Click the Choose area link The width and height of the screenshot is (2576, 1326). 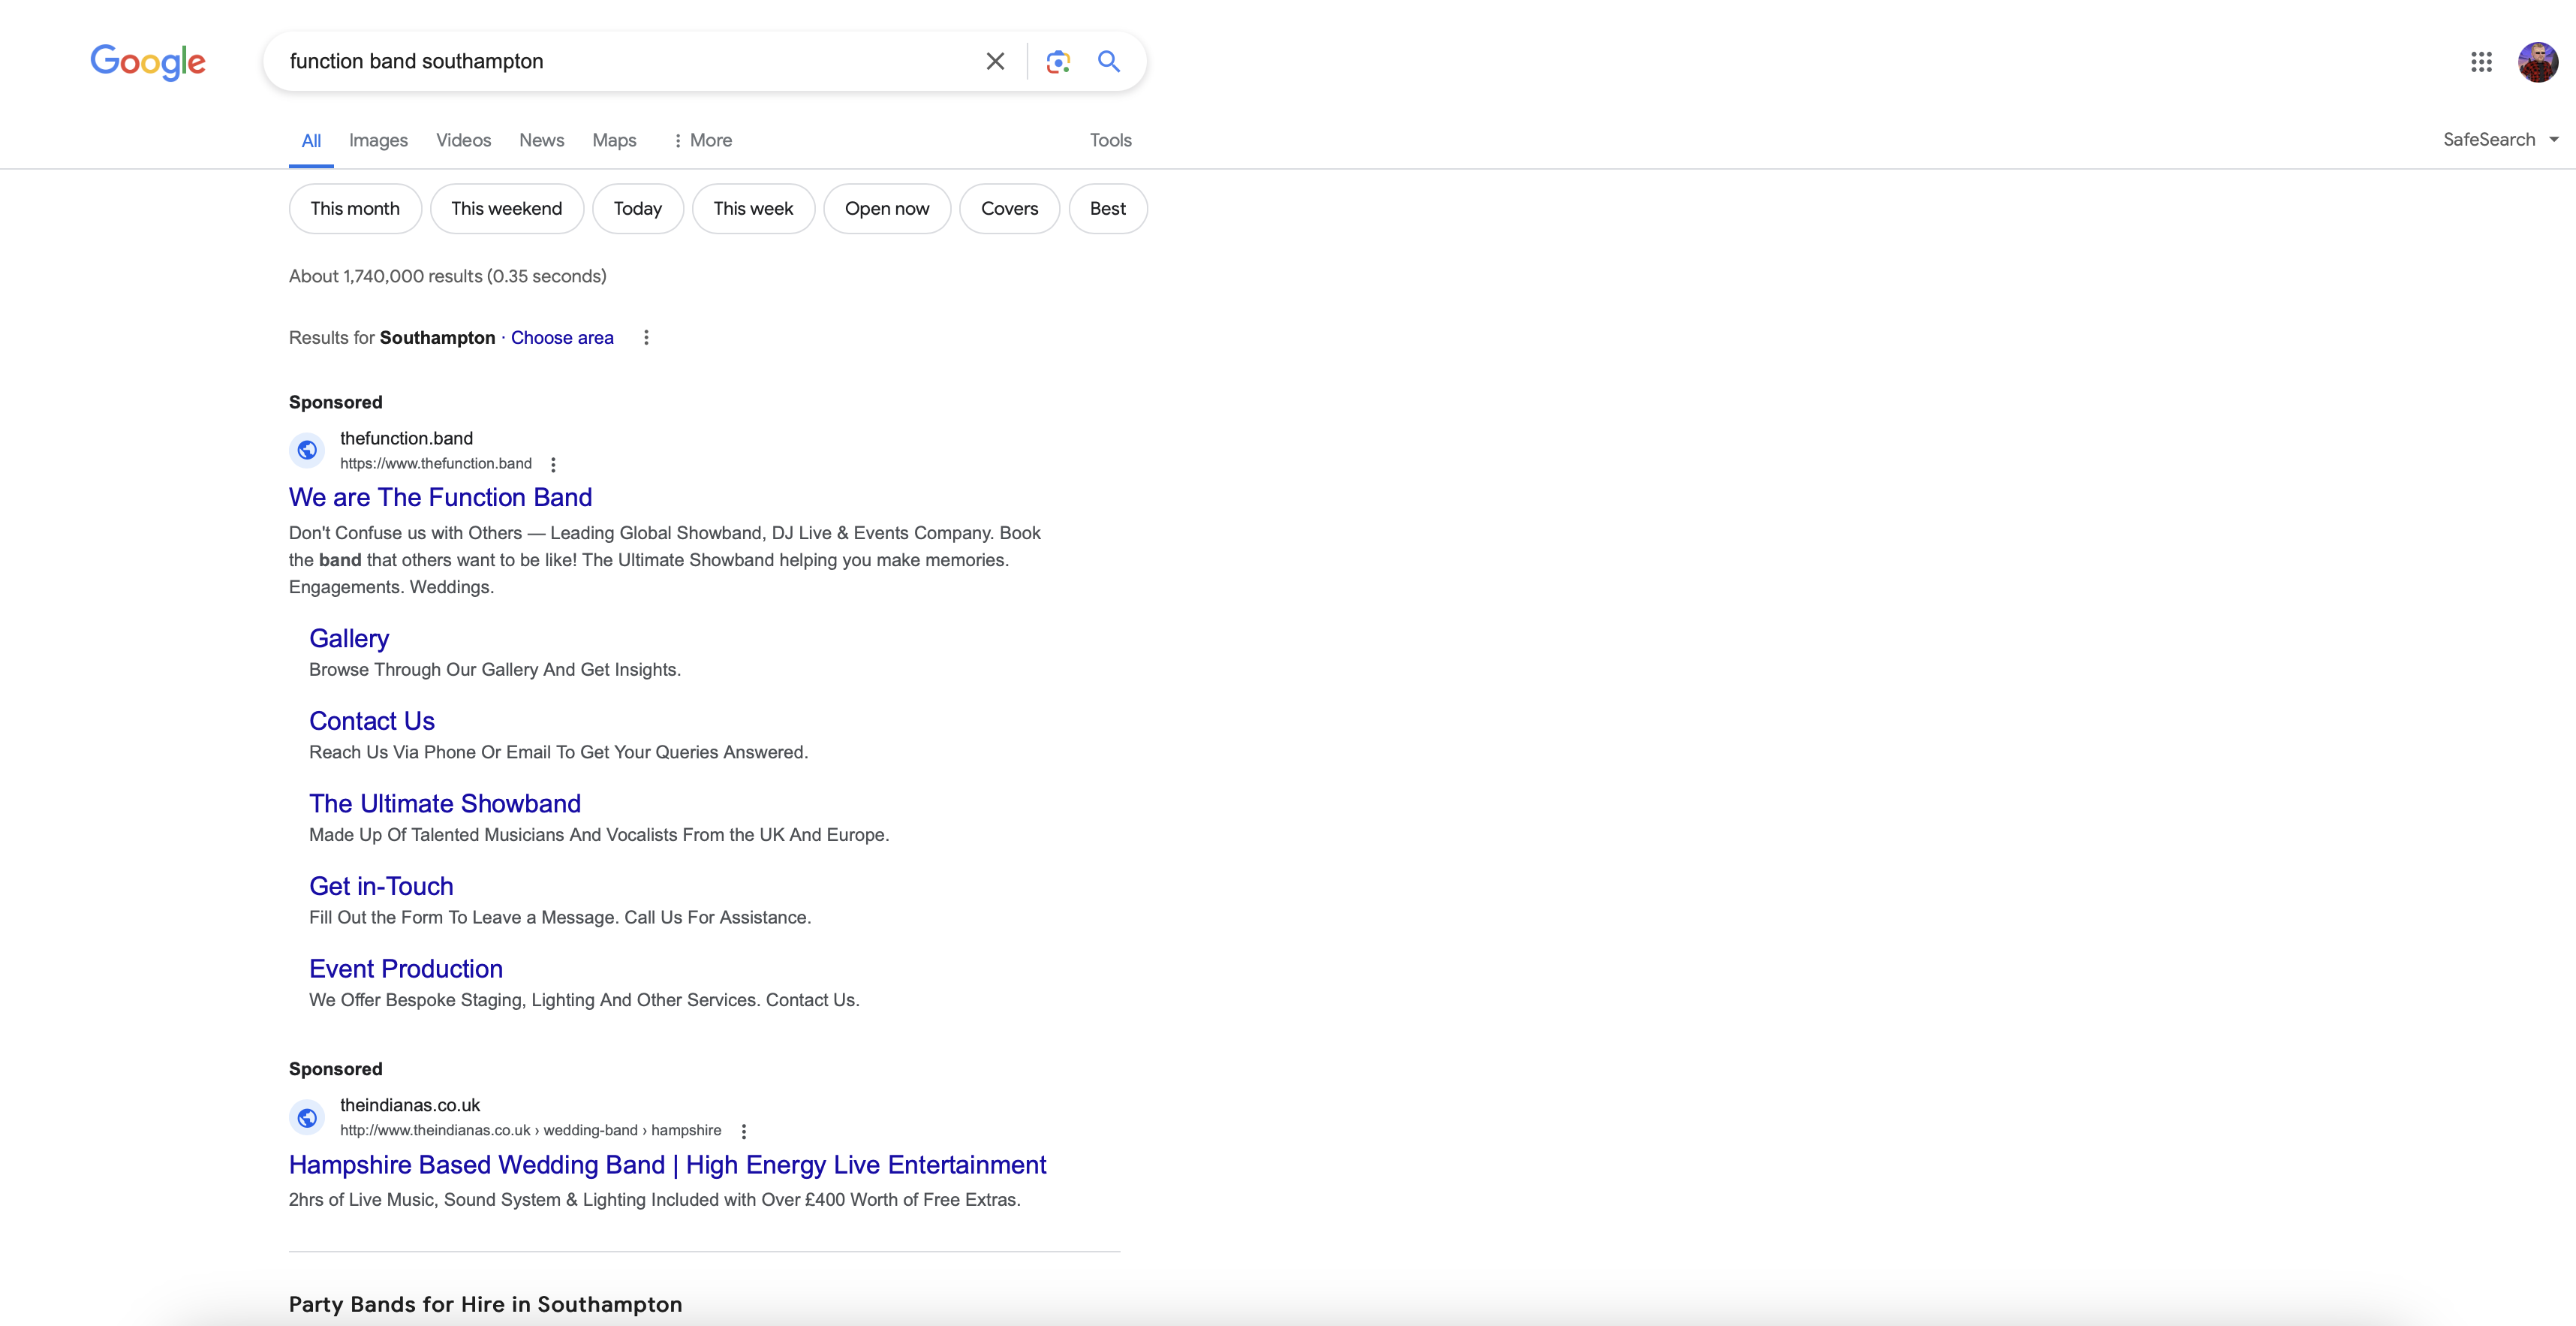(562, 337)
